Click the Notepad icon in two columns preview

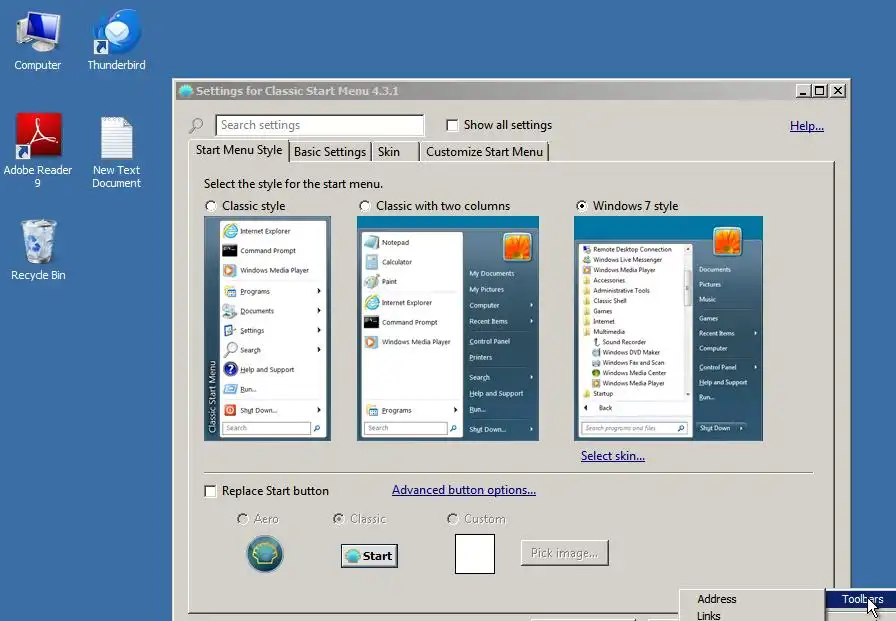coord(371,242)
